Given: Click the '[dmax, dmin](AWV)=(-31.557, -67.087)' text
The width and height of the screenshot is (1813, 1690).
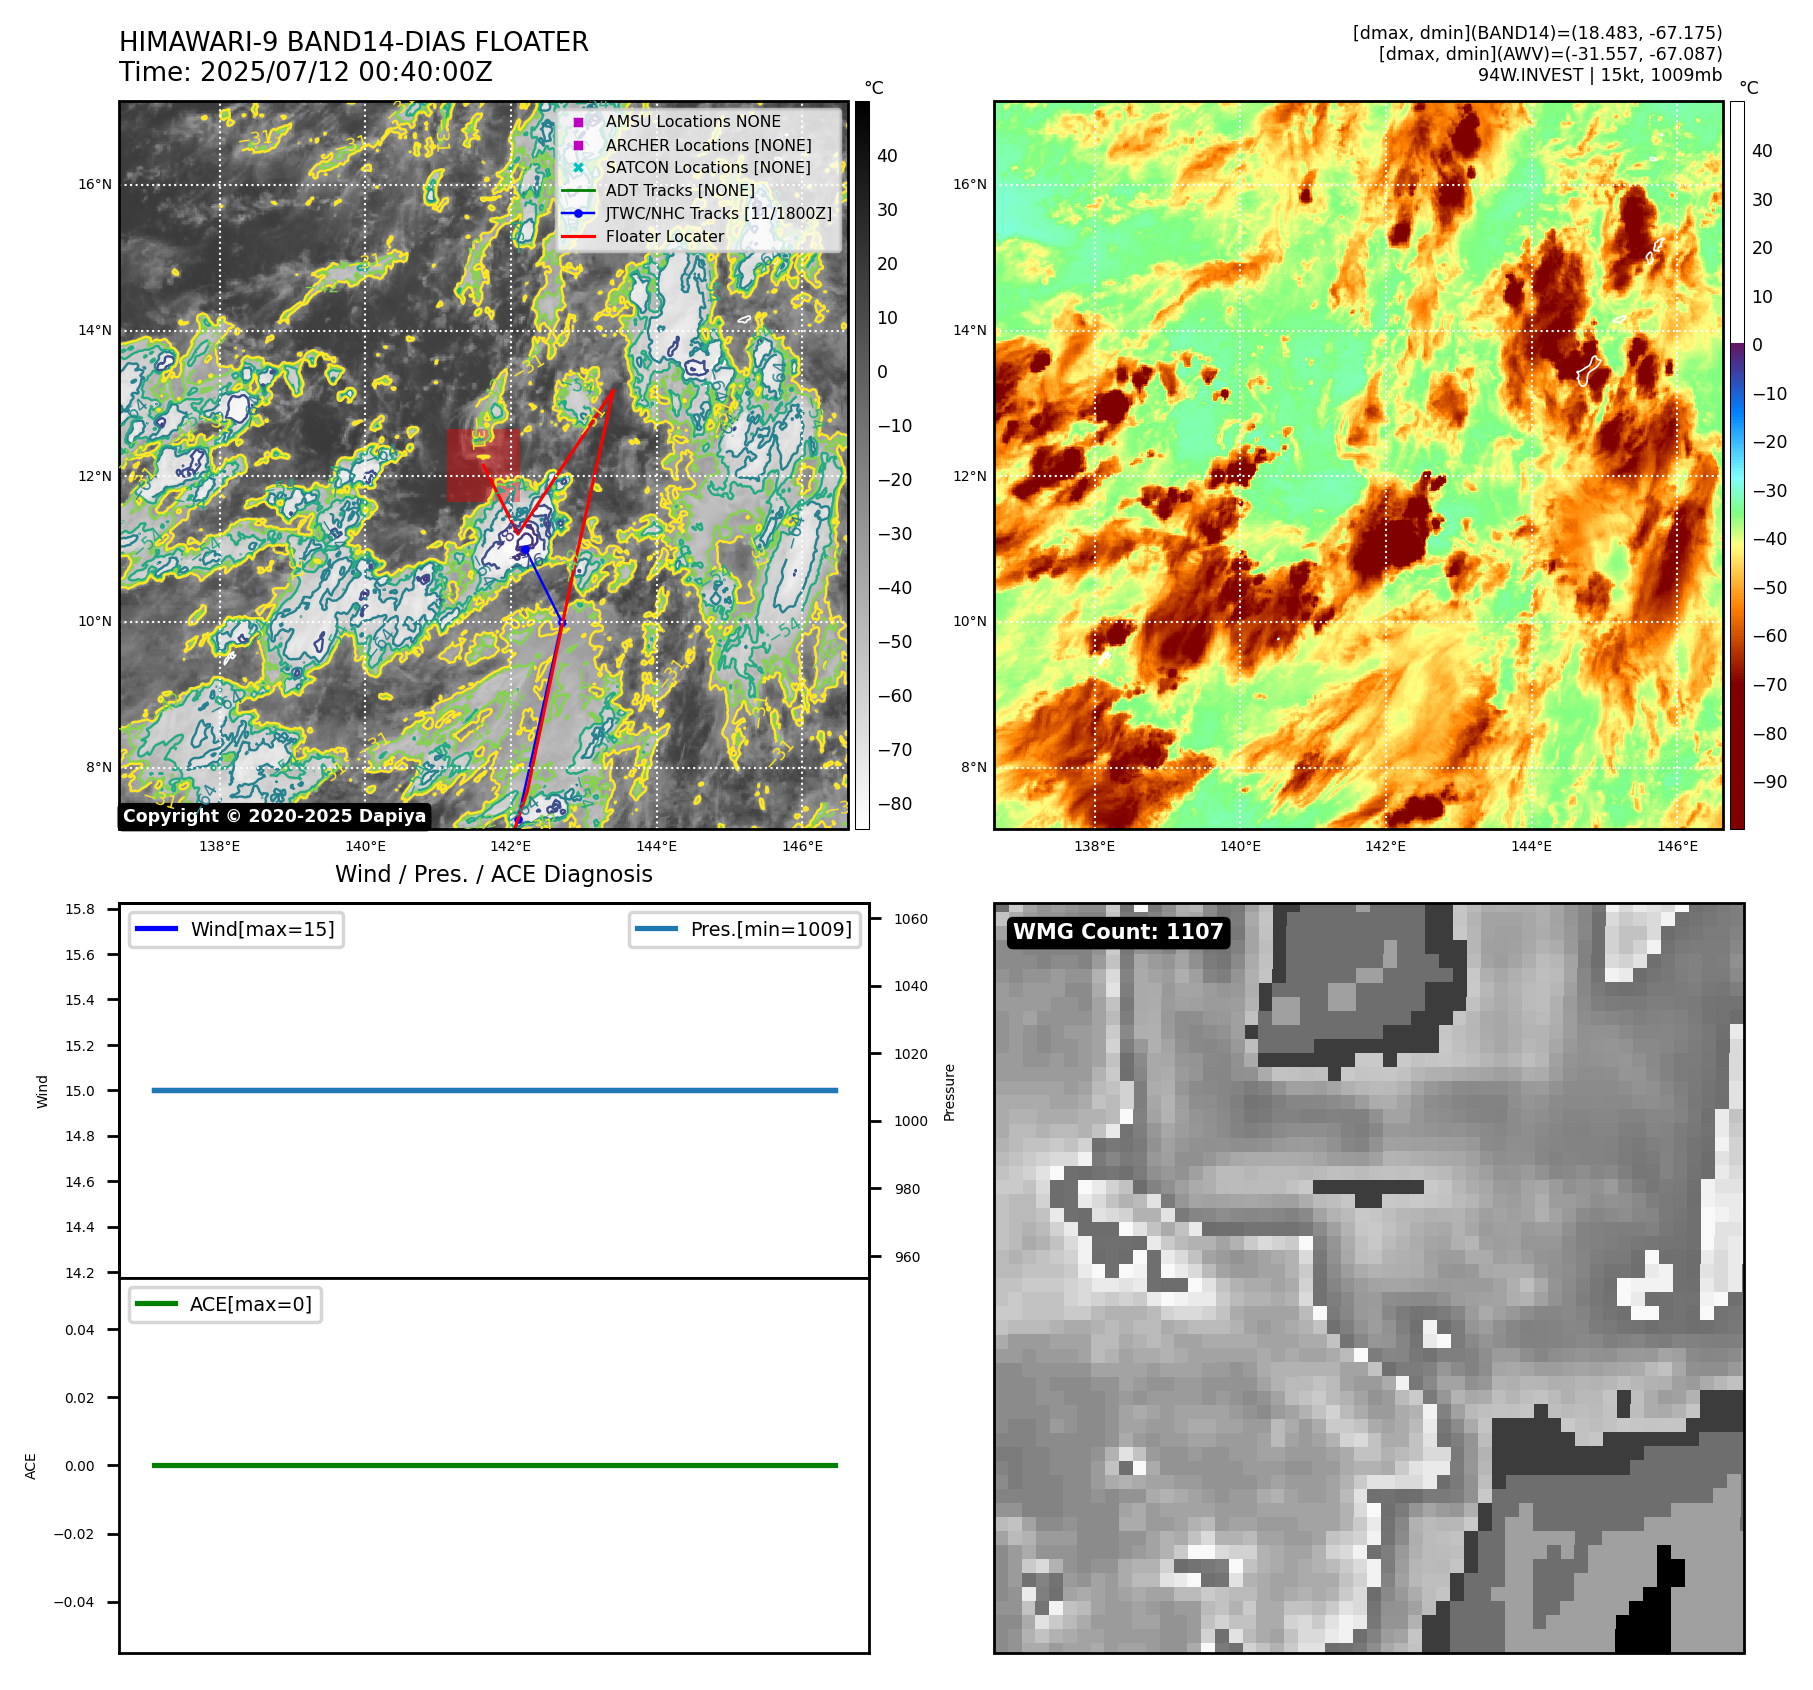Looking at the screenshot, I should tap(1550, 54).
